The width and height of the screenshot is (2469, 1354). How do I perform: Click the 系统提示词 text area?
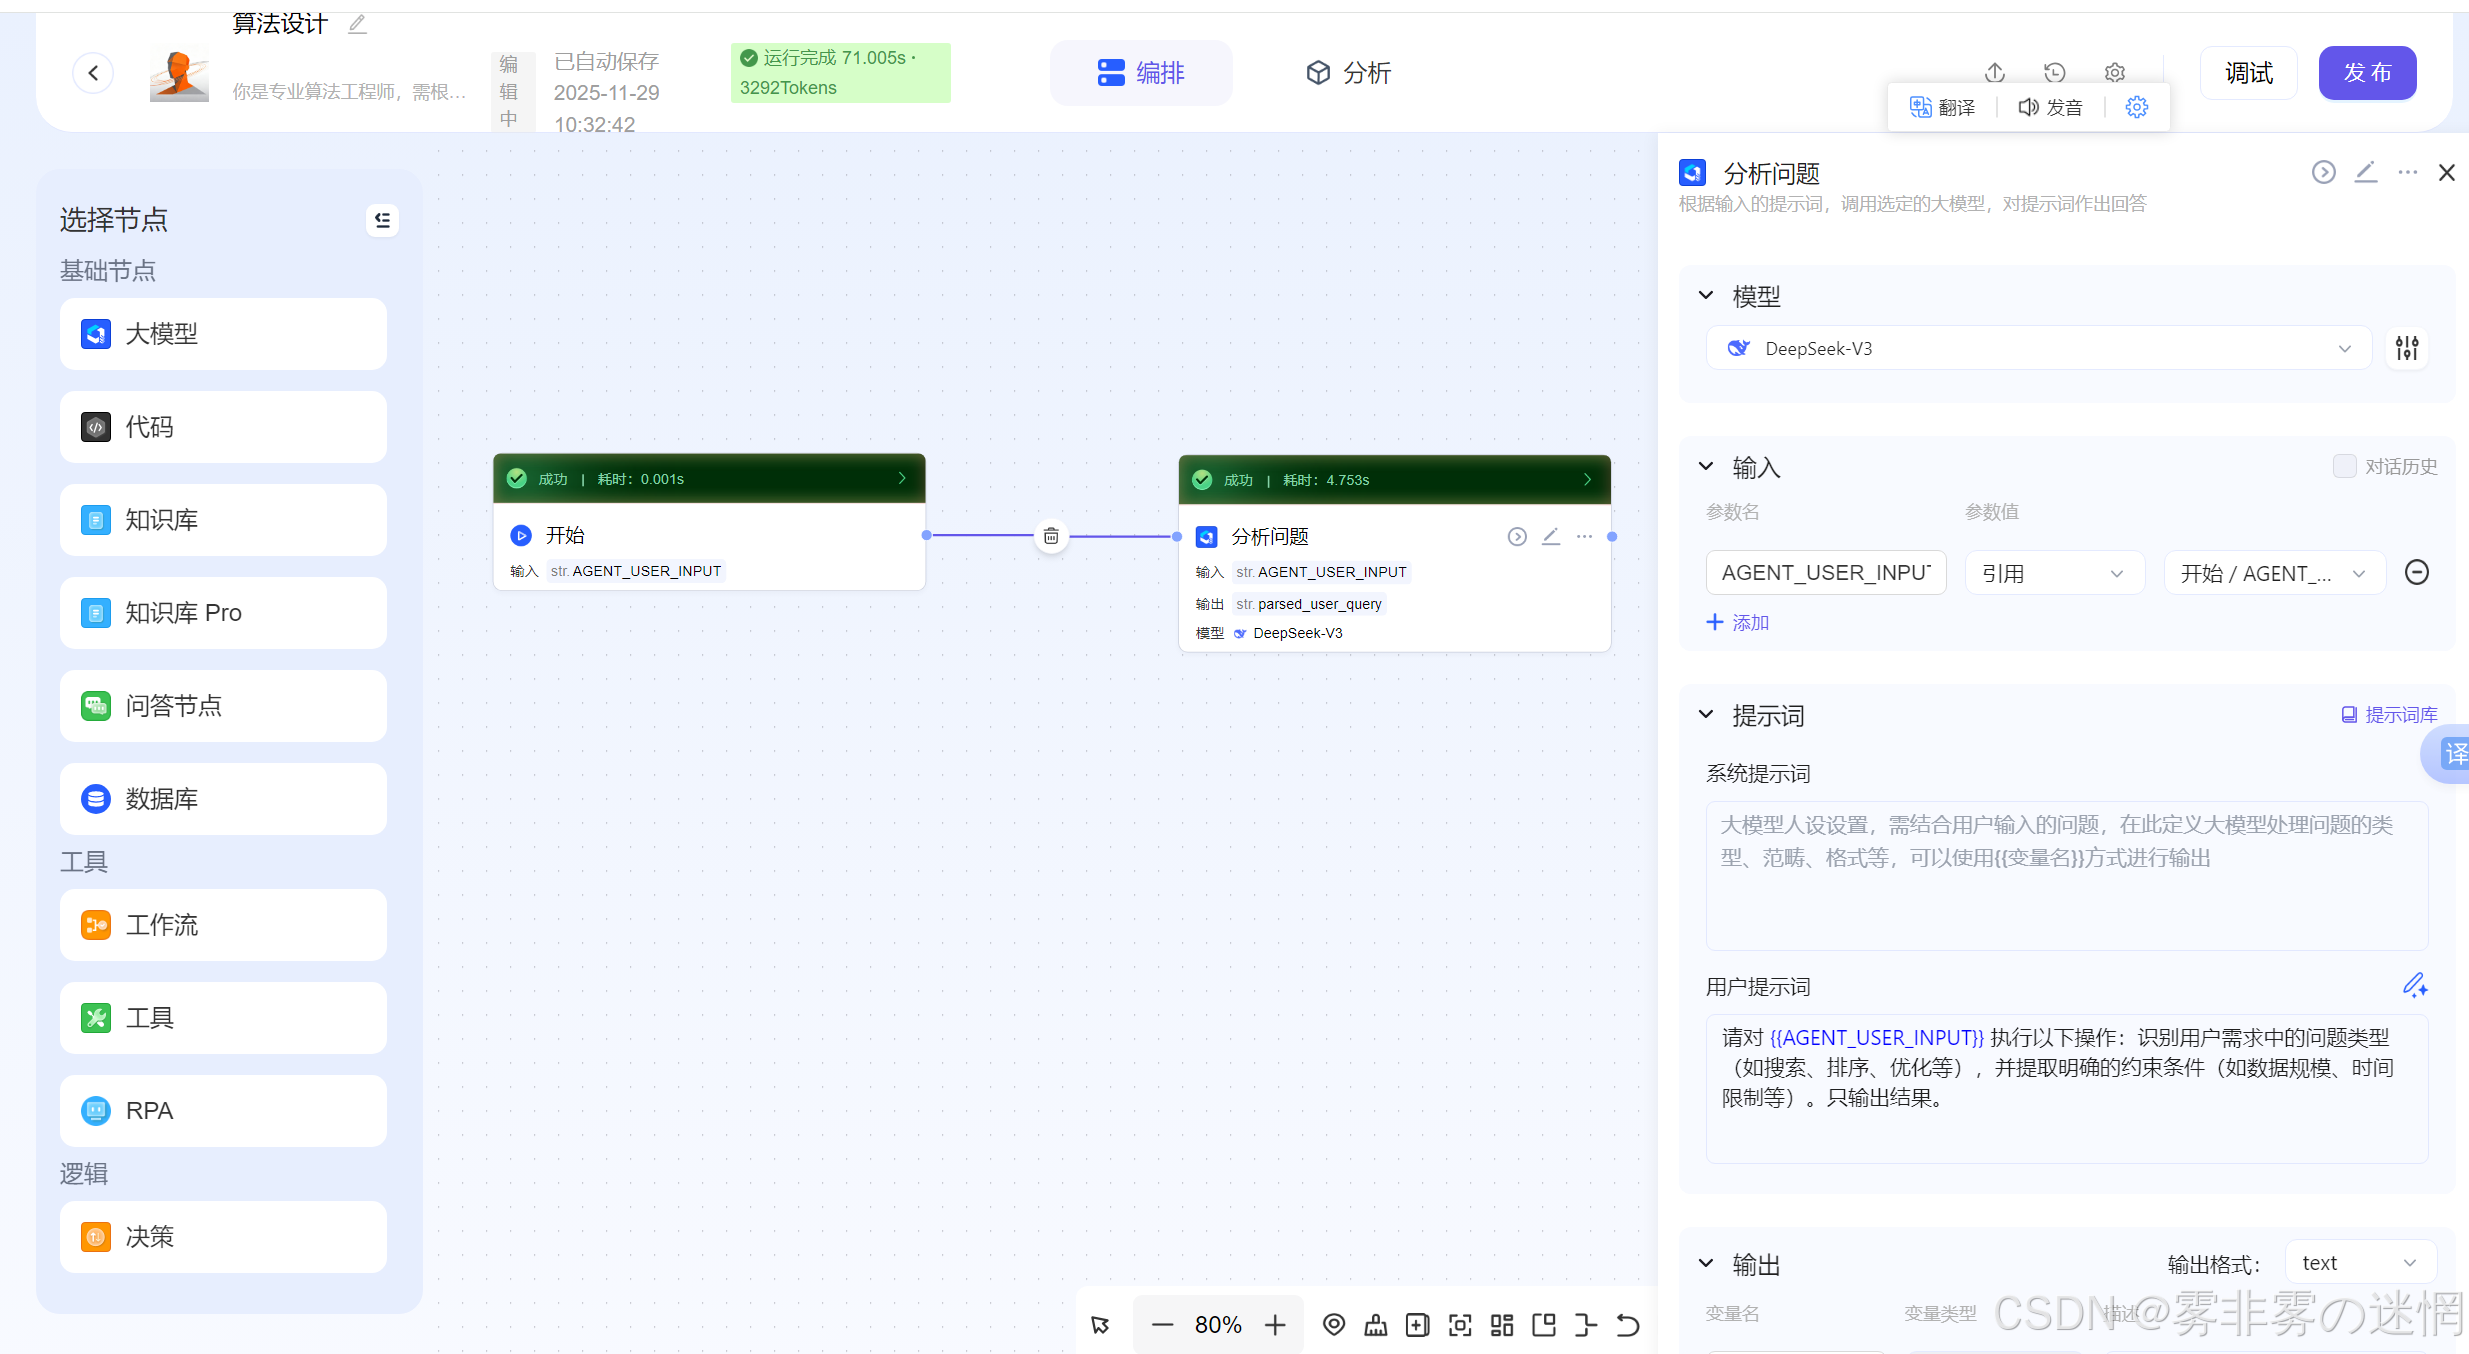point(2066,875)
